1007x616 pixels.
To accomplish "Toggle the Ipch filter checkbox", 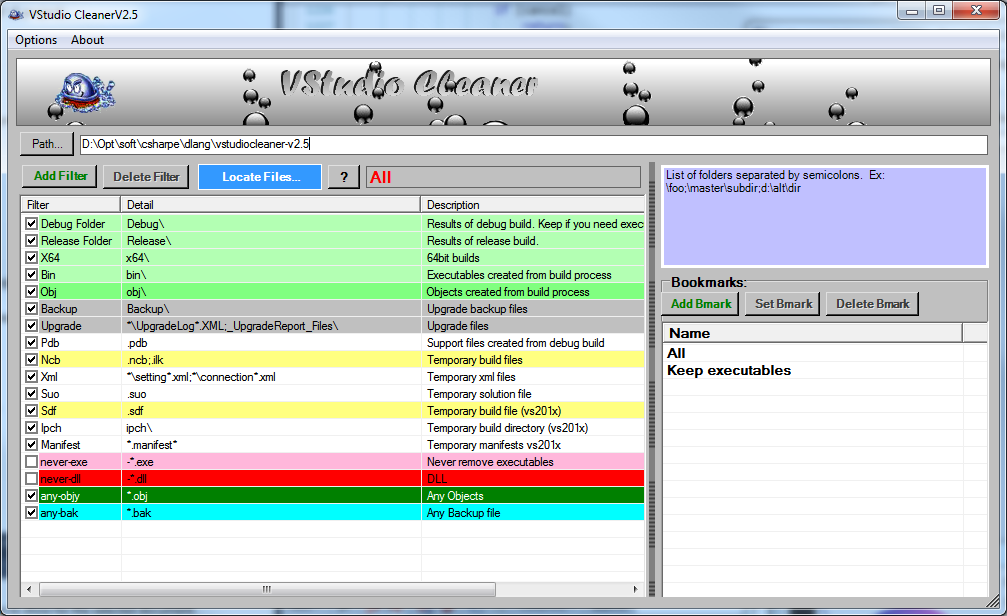I will pos(31,428).
